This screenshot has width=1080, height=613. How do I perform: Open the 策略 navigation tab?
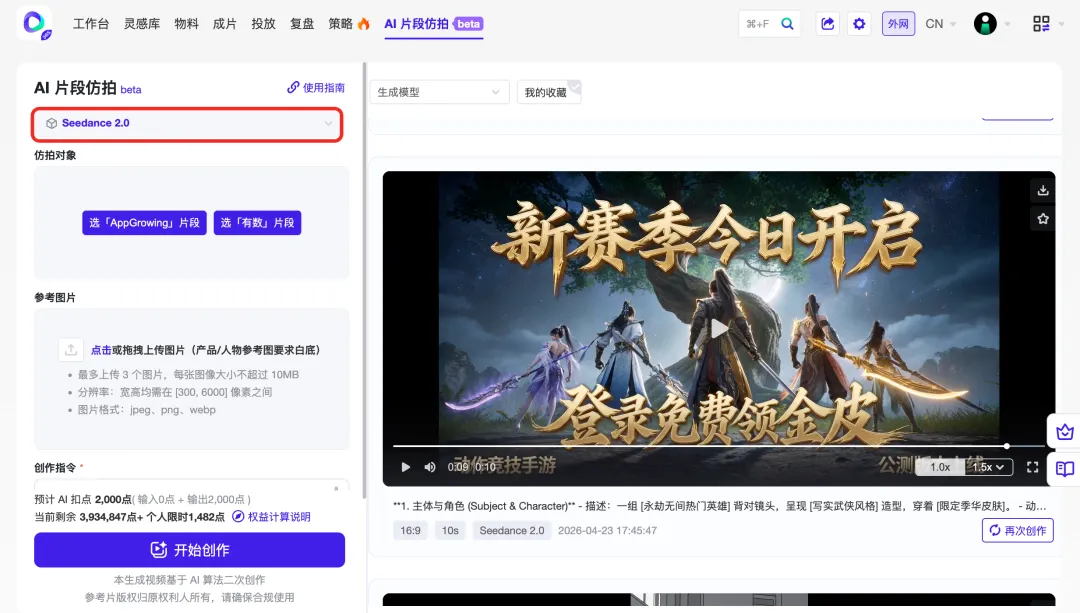(x=348, y=24)
